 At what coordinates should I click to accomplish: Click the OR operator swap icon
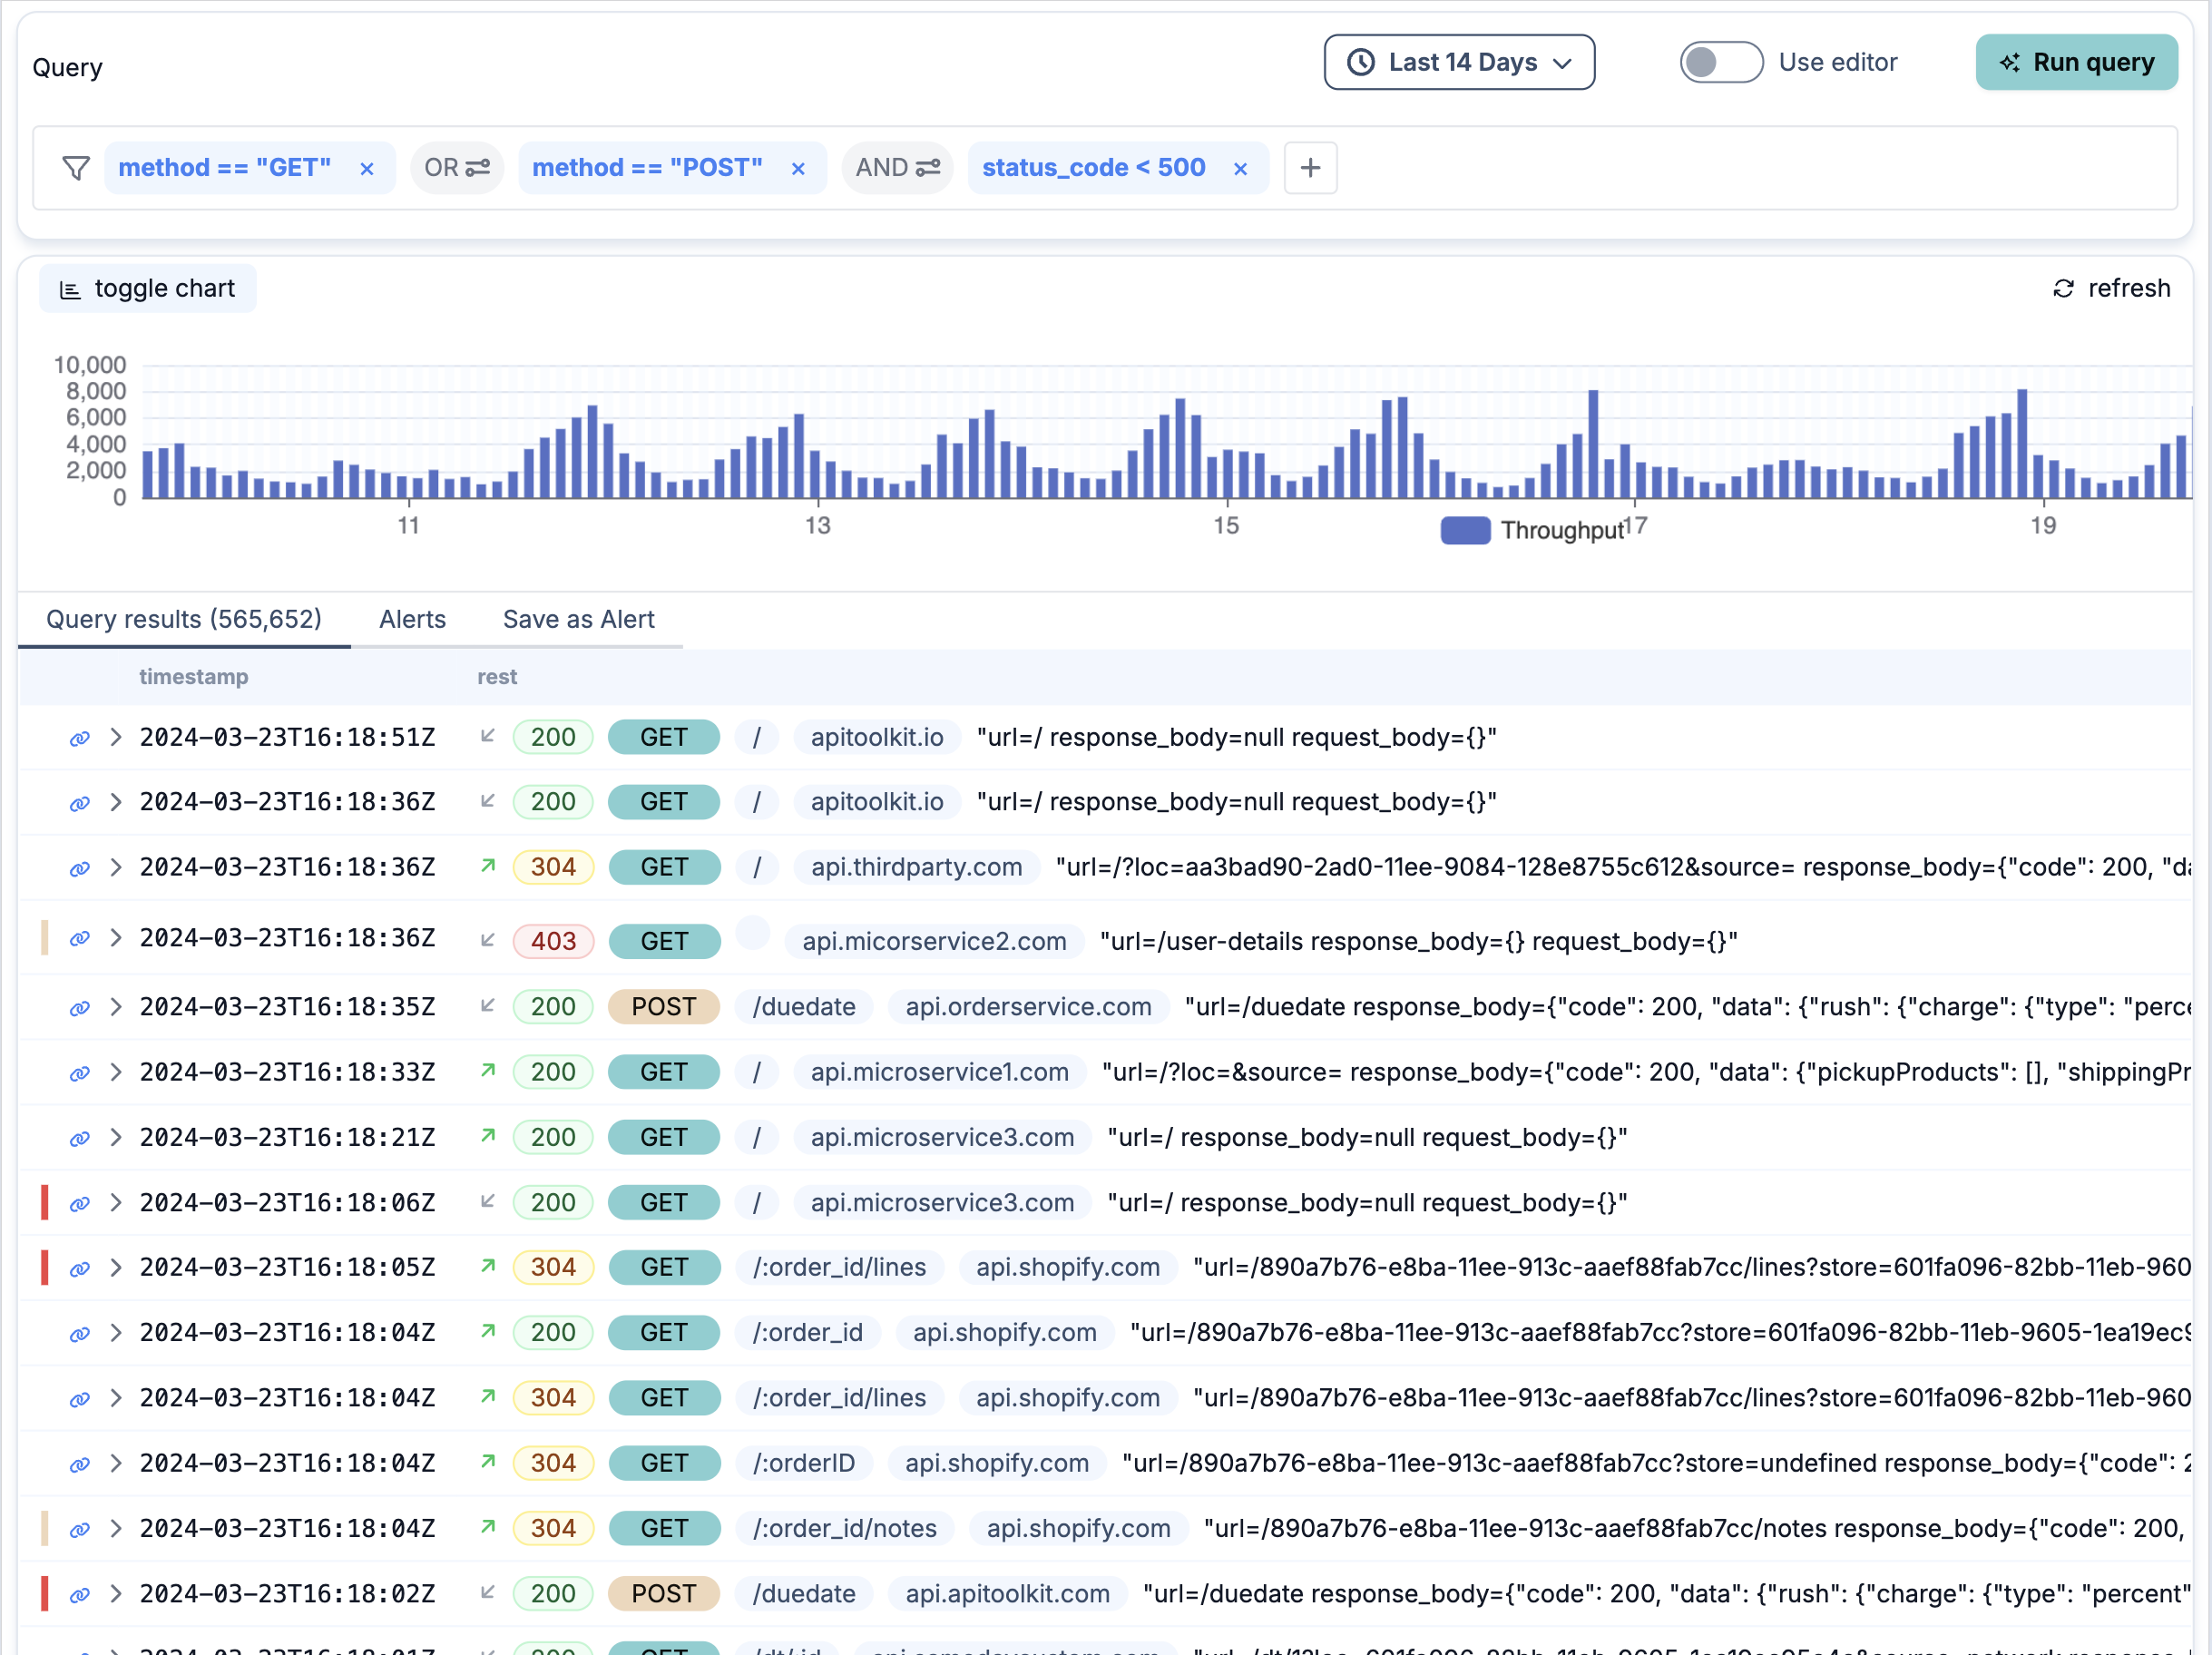[x=478, y=168]
